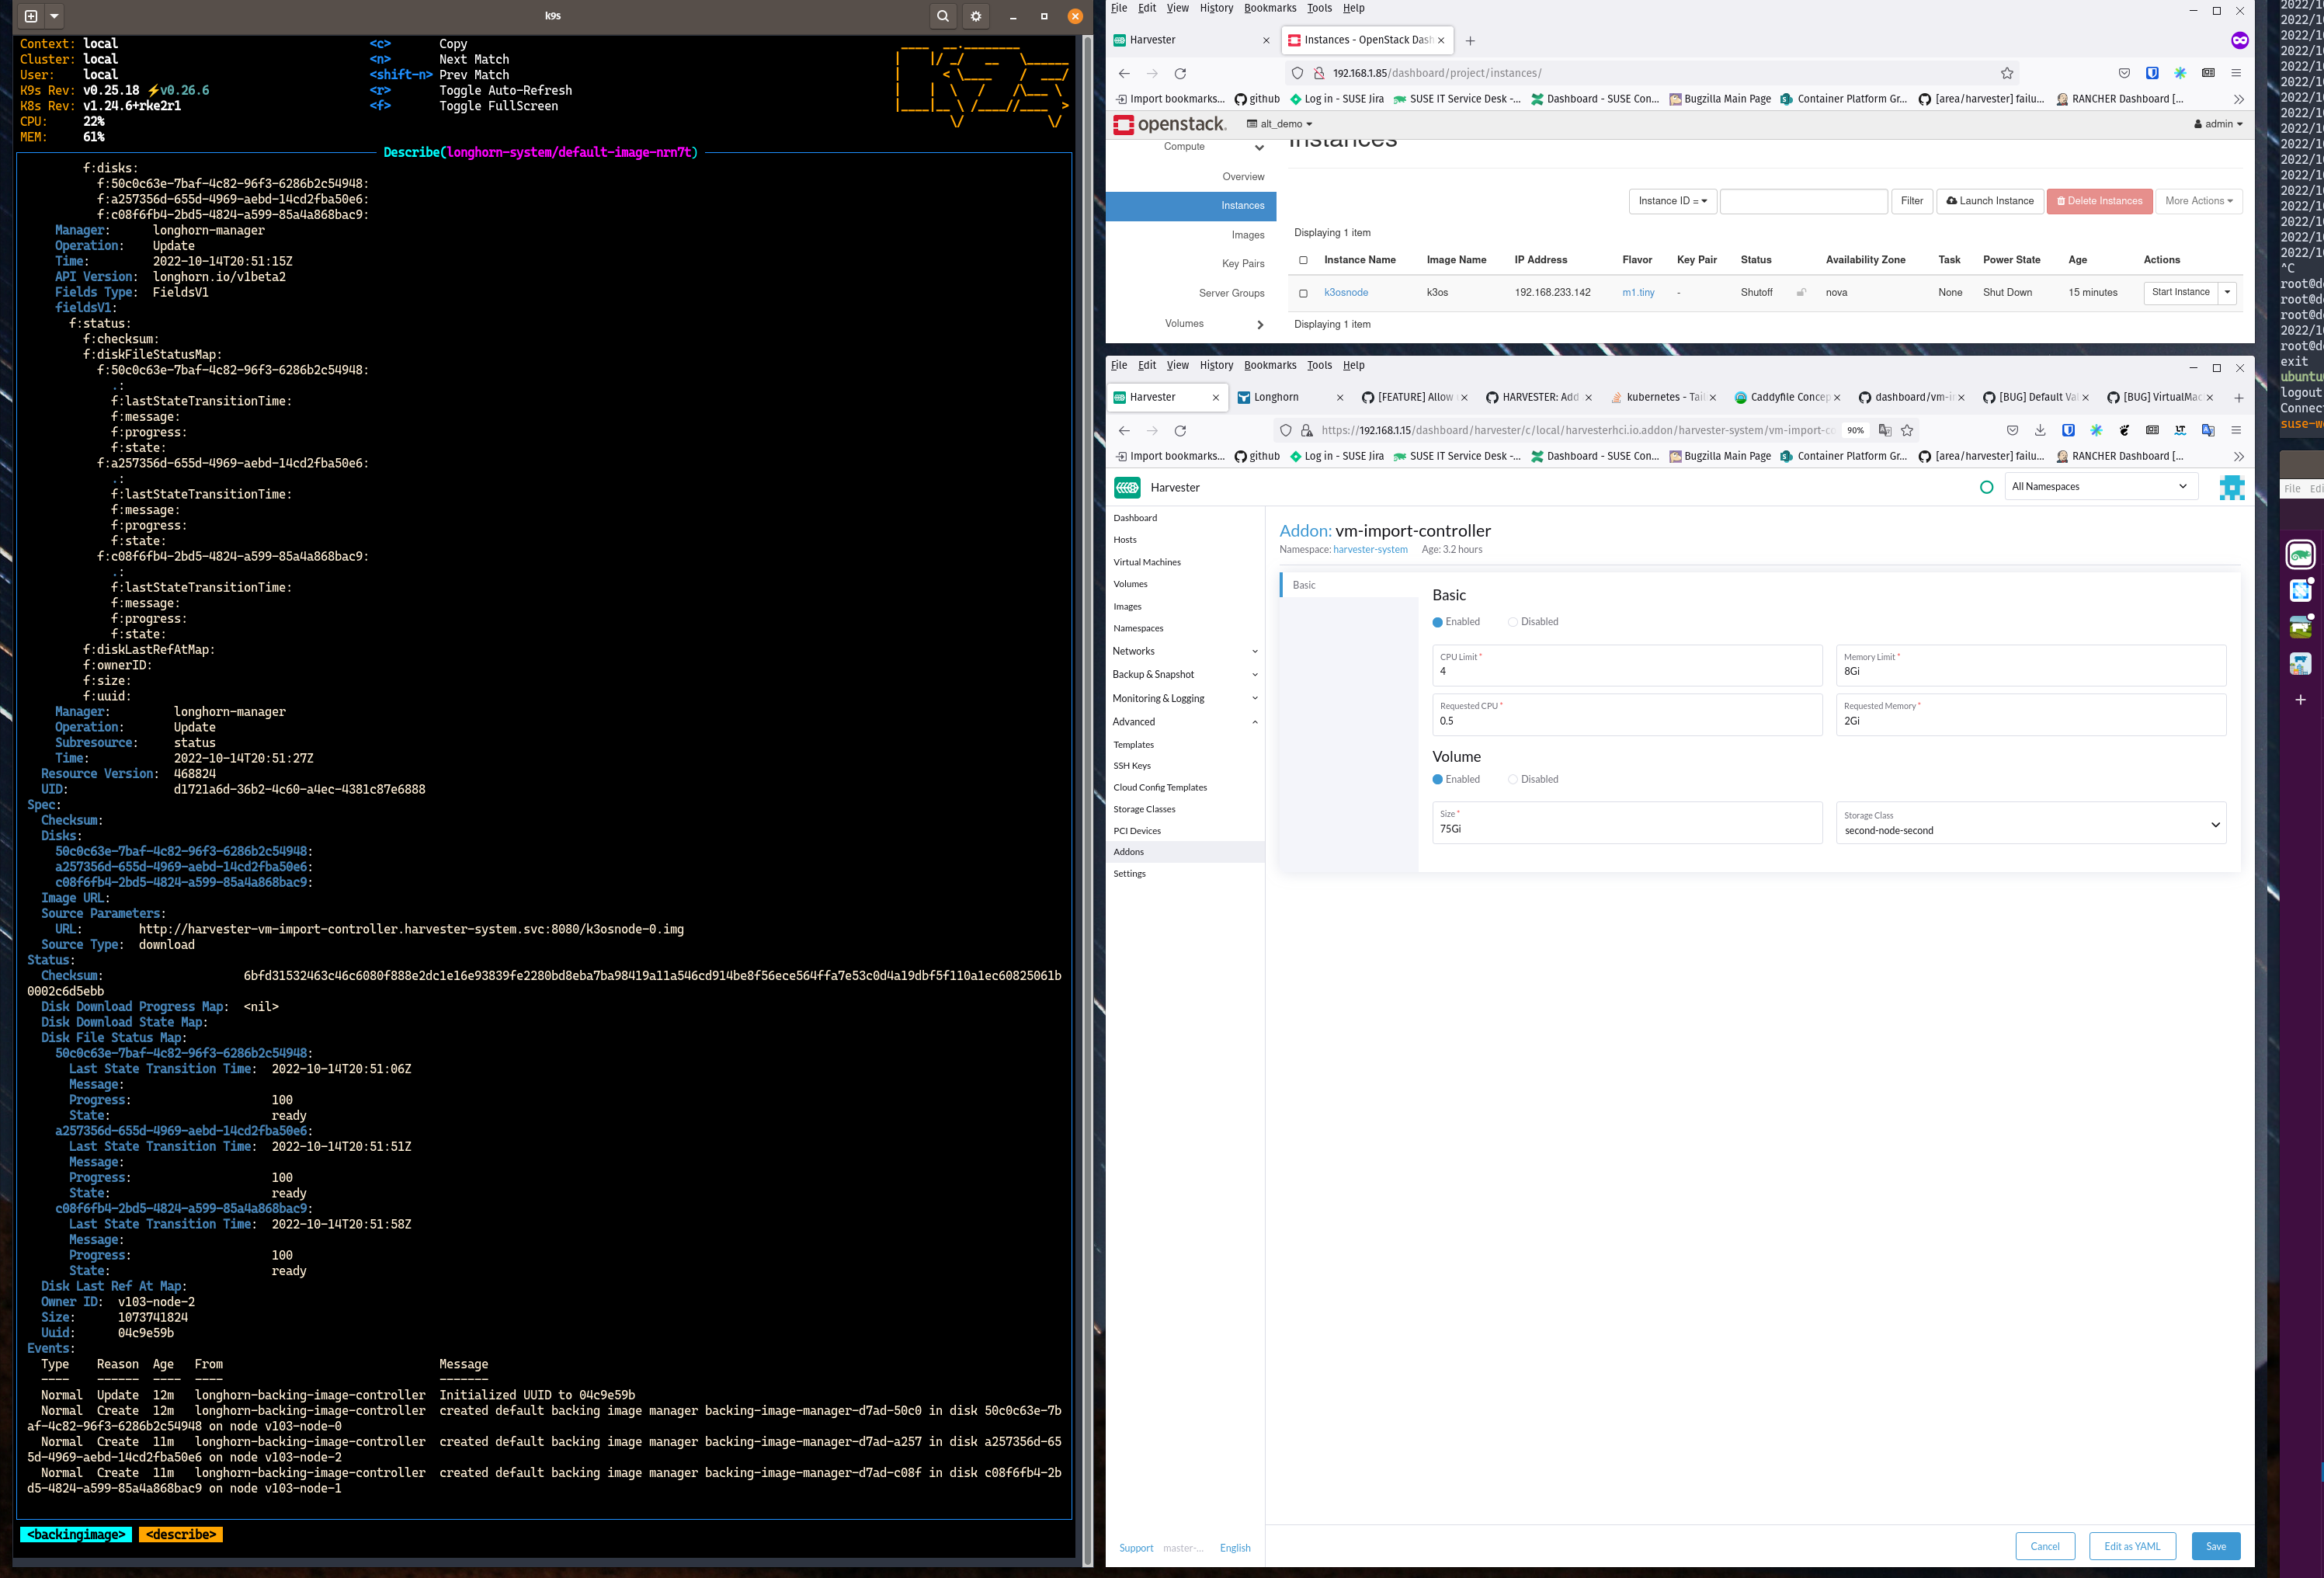The width and height of the screenshot is (2324, 1578).
Task: Open the Instance ID filter dropdown
Action: 1672,201
